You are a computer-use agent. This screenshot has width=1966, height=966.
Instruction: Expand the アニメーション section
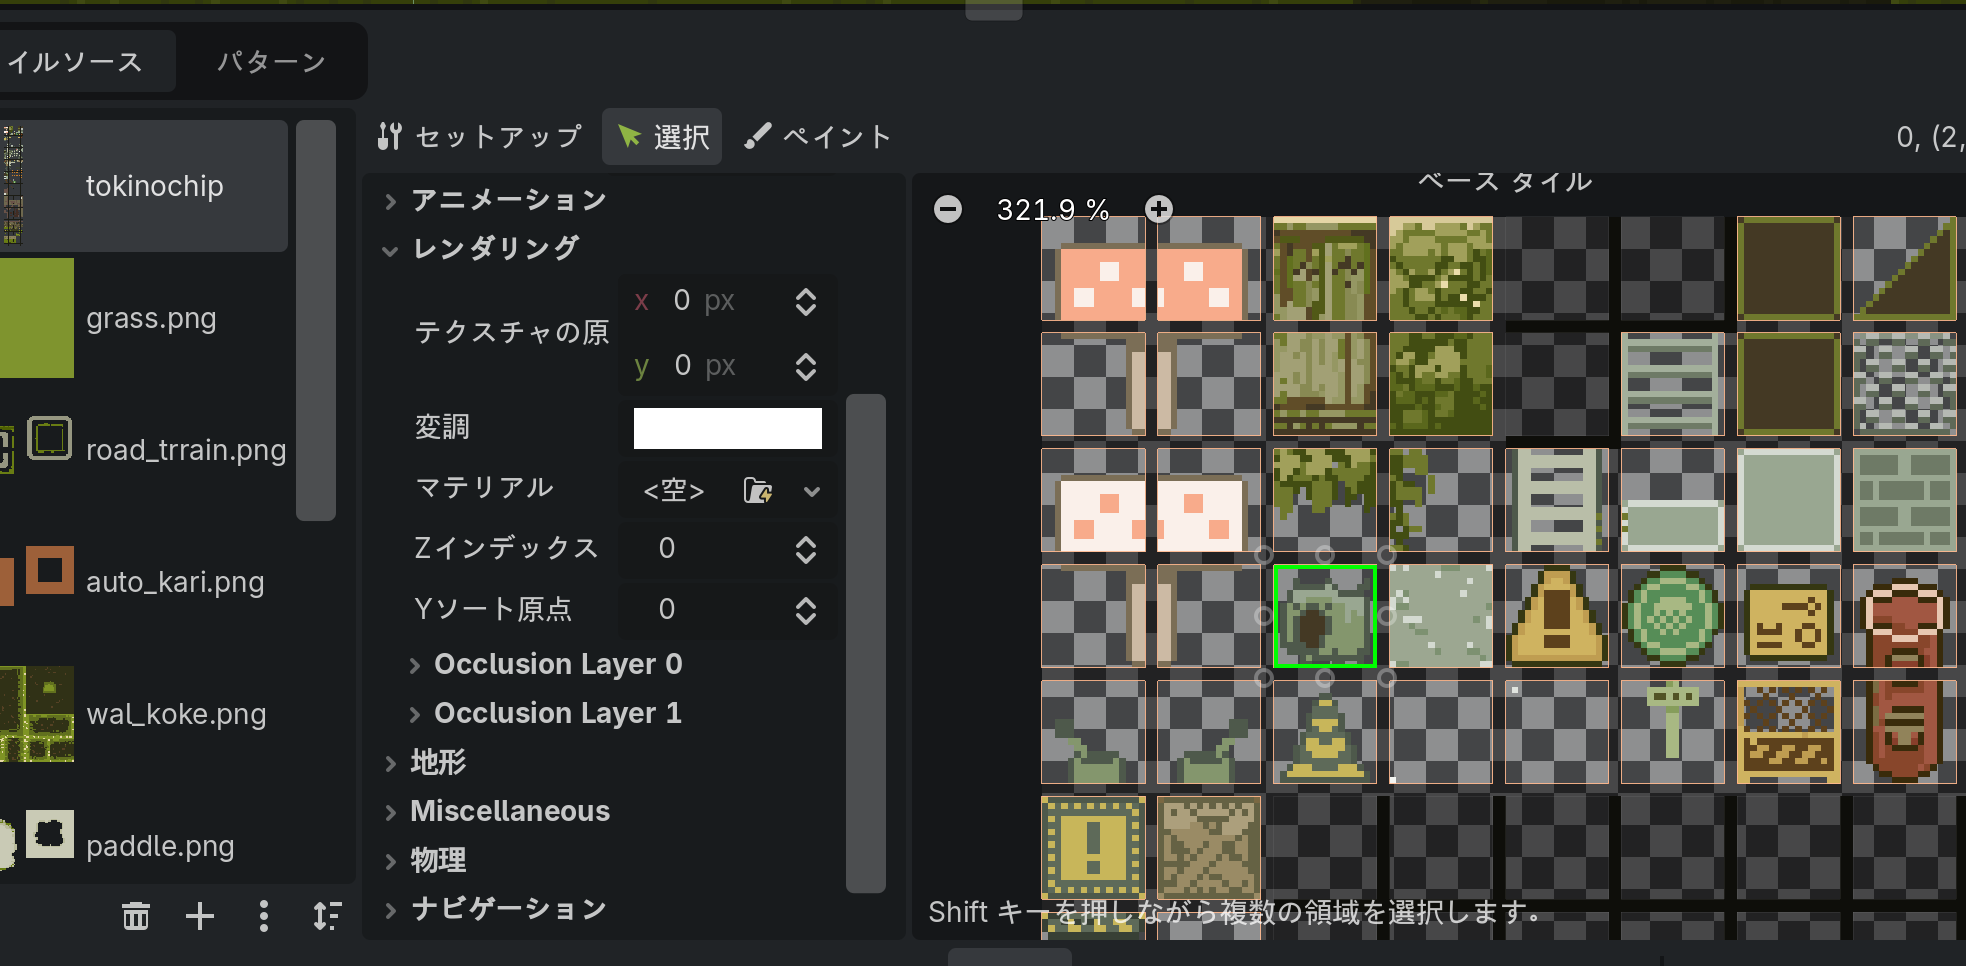click(x=508, y=200)
